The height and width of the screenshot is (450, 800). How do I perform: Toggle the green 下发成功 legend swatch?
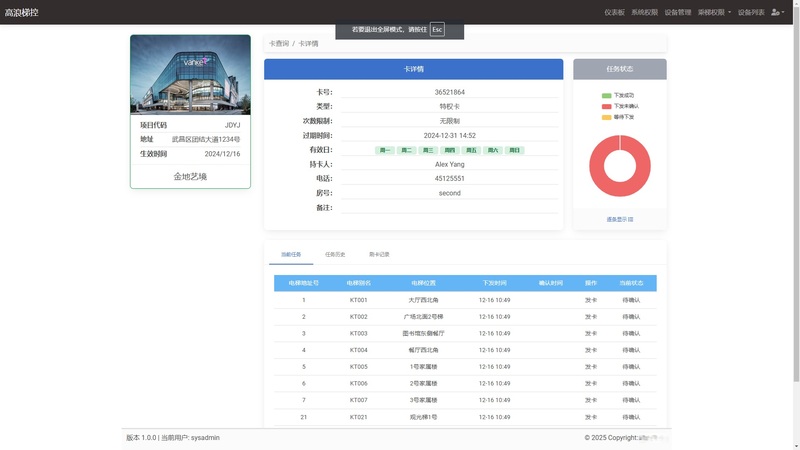[x=606, y=95]
